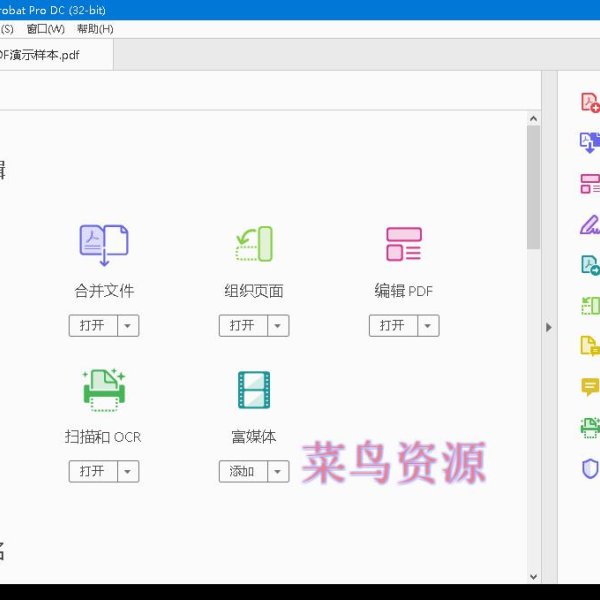Click the Rich Media (富媒体) film icon

coord(254,390)
